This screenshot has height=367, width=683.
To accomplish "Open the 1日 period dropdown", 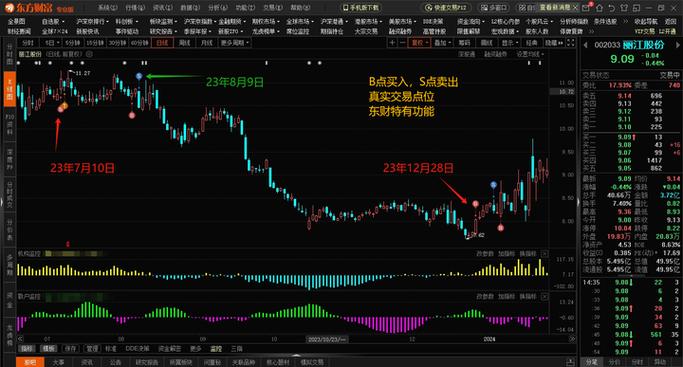I will 51,43.
